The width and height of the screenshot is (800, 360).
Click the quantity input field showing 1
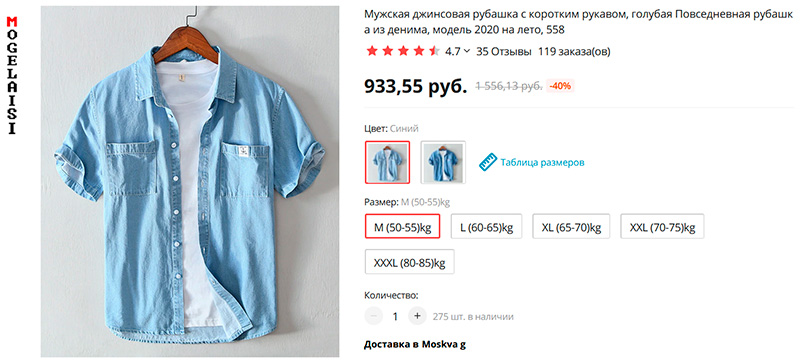pyautogui.click(x=395, y=316)
